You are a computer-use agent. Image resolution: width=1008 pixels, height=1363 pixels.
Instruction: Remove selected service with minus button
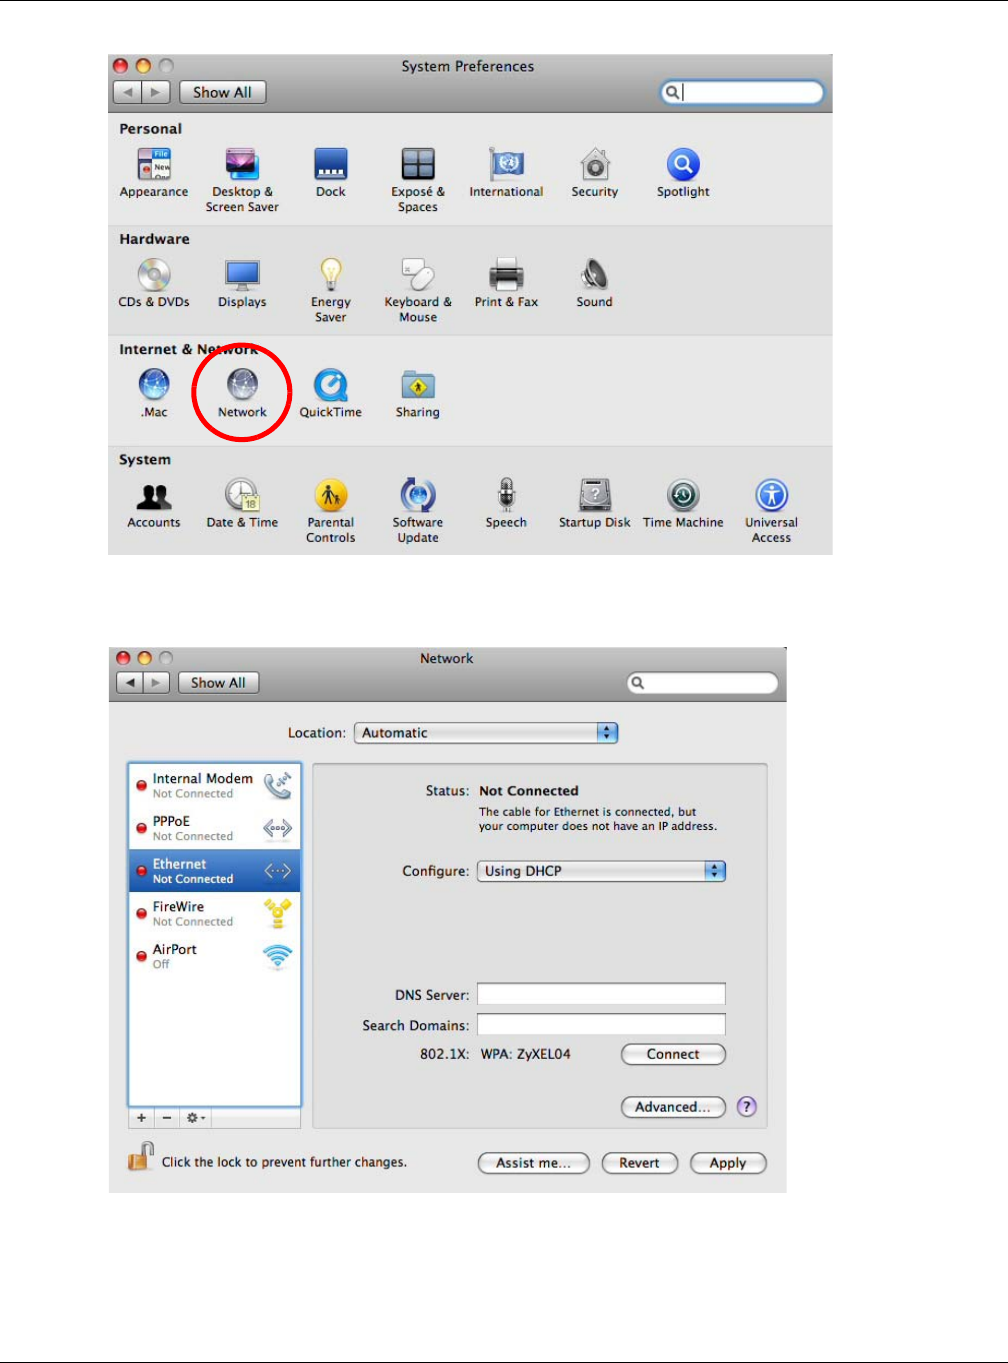point(167,1118)
